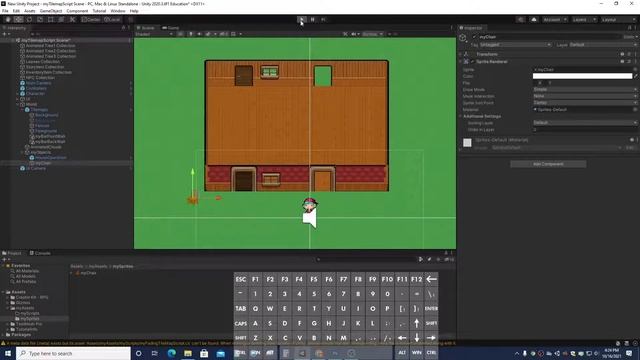Viewport: 640px width, 360px height.
Task: Collapse the Transform component
Action: click(x=460, y=54)
